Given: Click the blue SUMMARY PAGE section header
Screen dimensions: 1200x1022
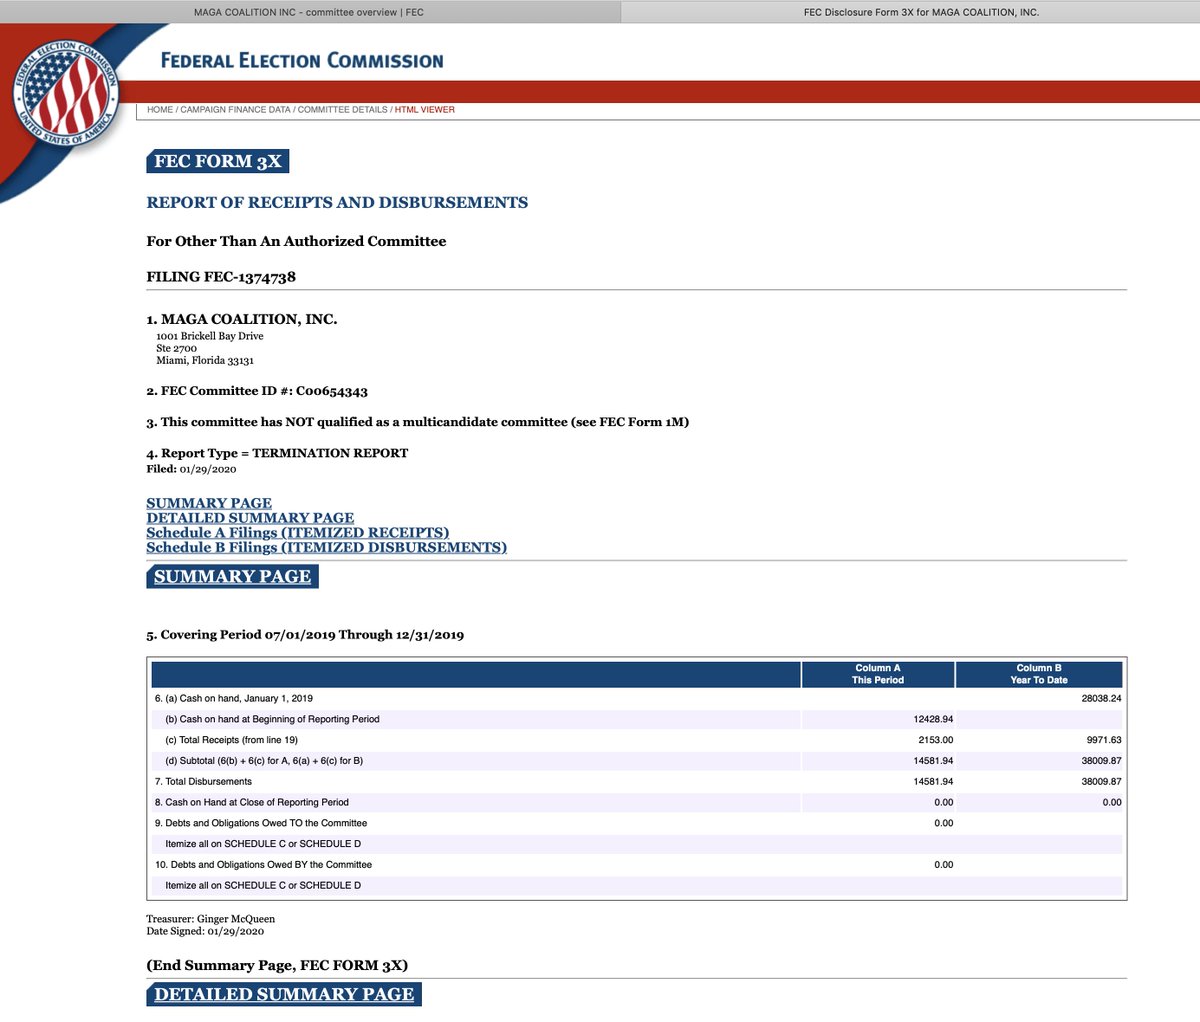Looking at the screenshot, I should (x=232, y=576).
